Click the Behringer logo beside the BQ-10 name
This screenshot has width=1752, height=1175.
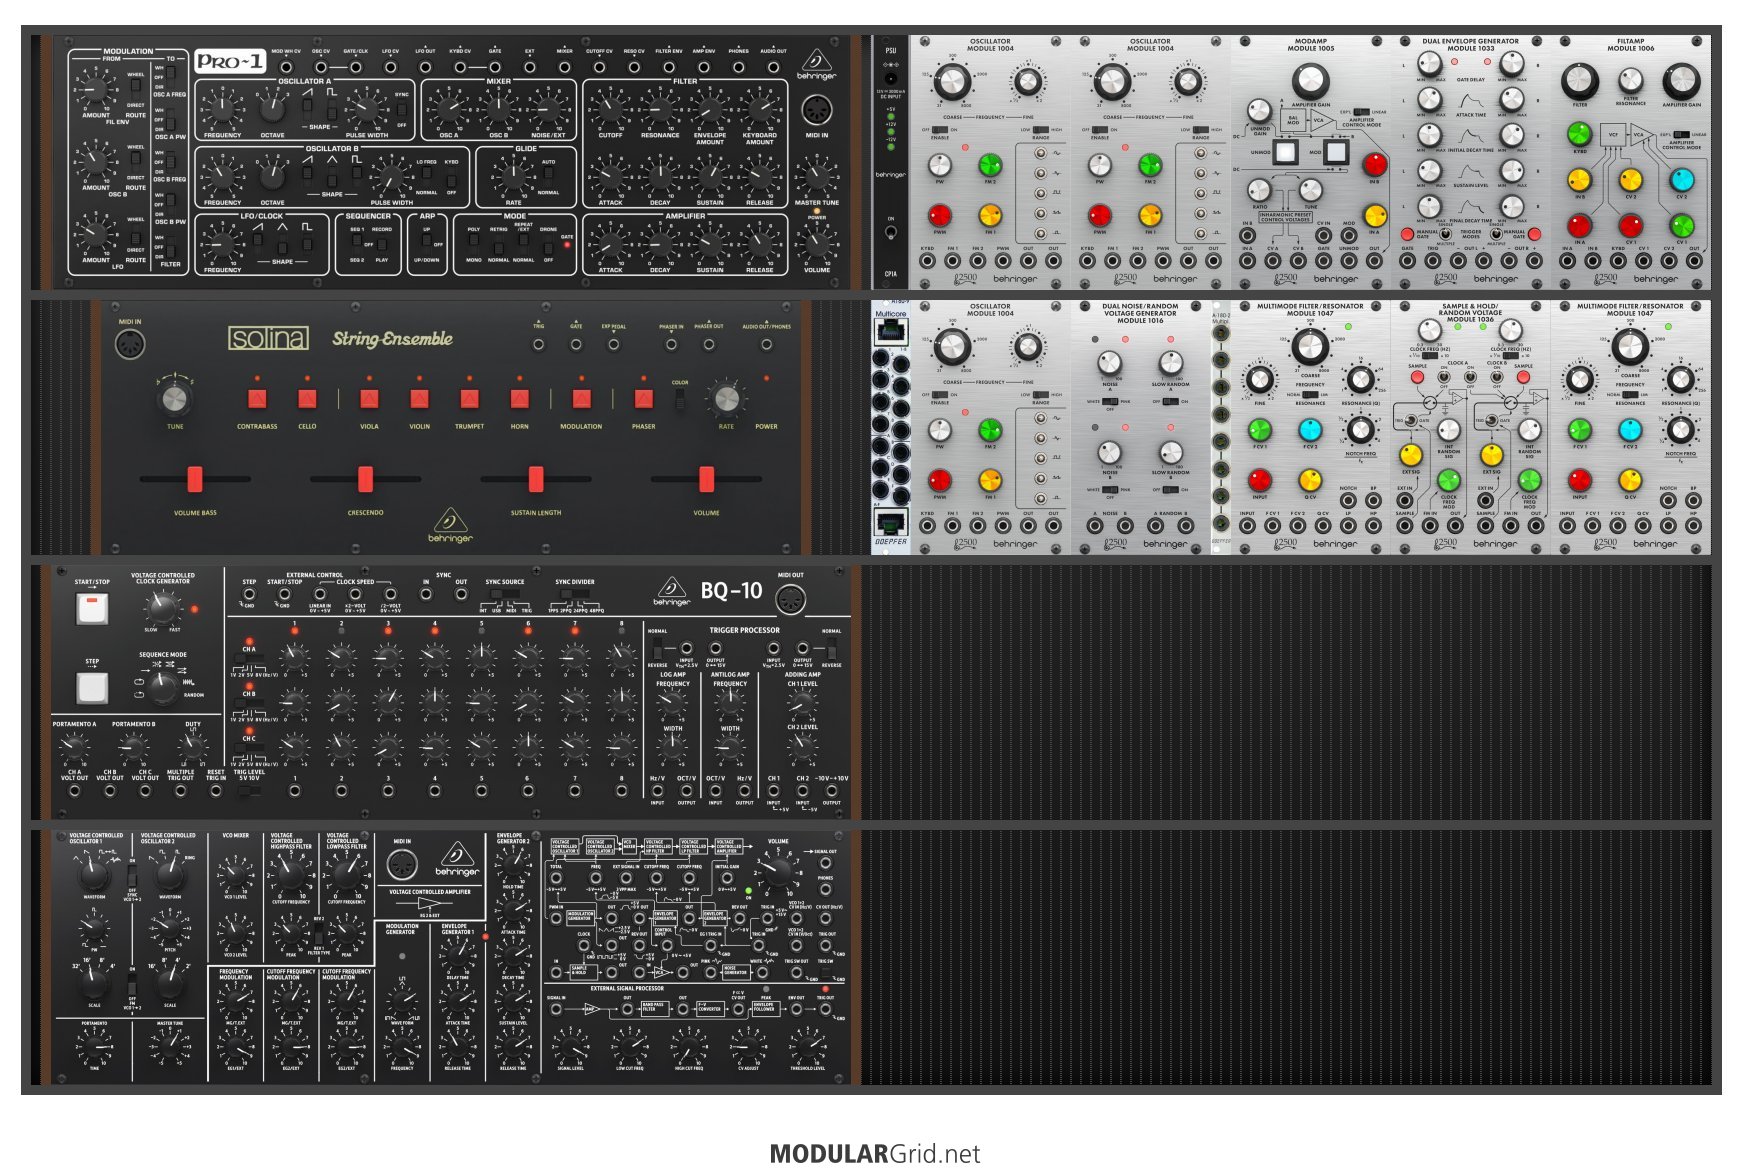pyautogui.click(x=672, y=590)
